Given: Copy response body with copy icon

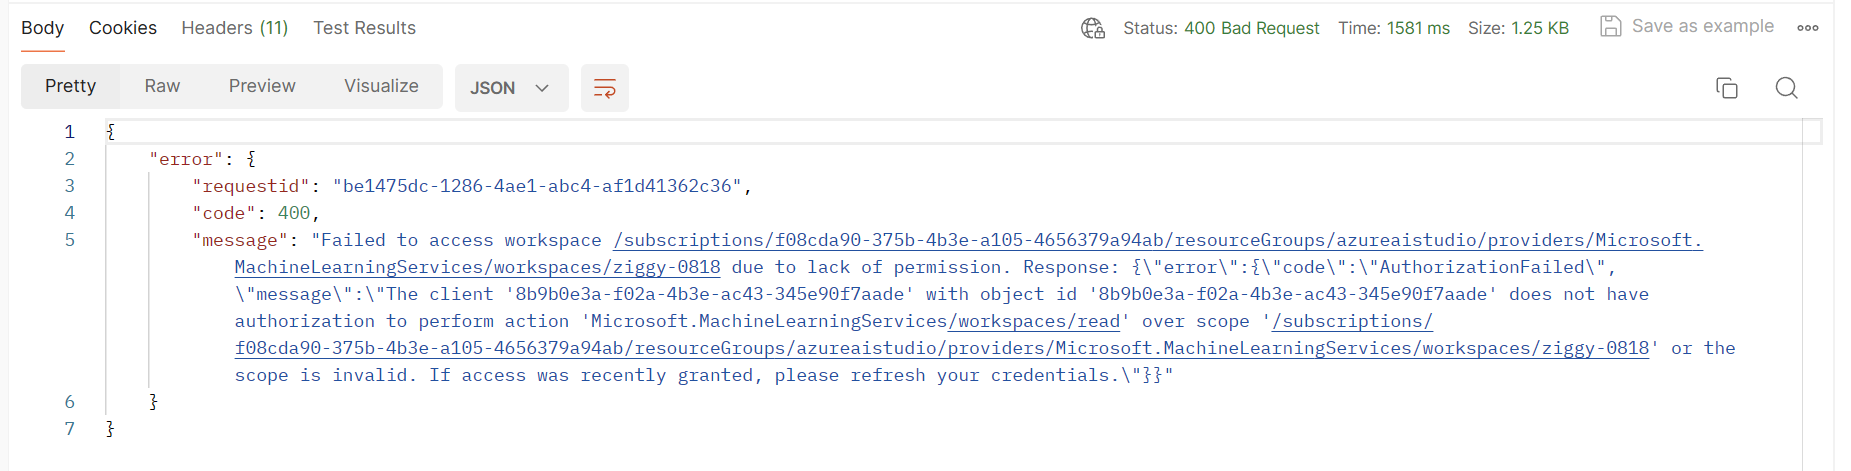Looking at the screenshot, I should 1727,88.
